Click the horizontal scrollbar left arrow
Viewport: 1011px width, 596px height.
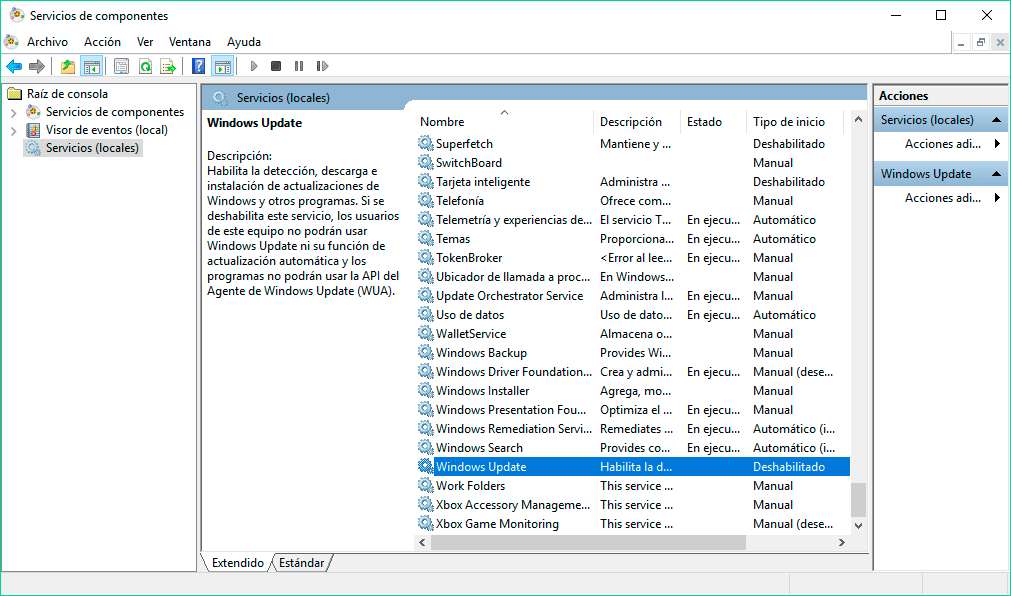coord(422,542)
